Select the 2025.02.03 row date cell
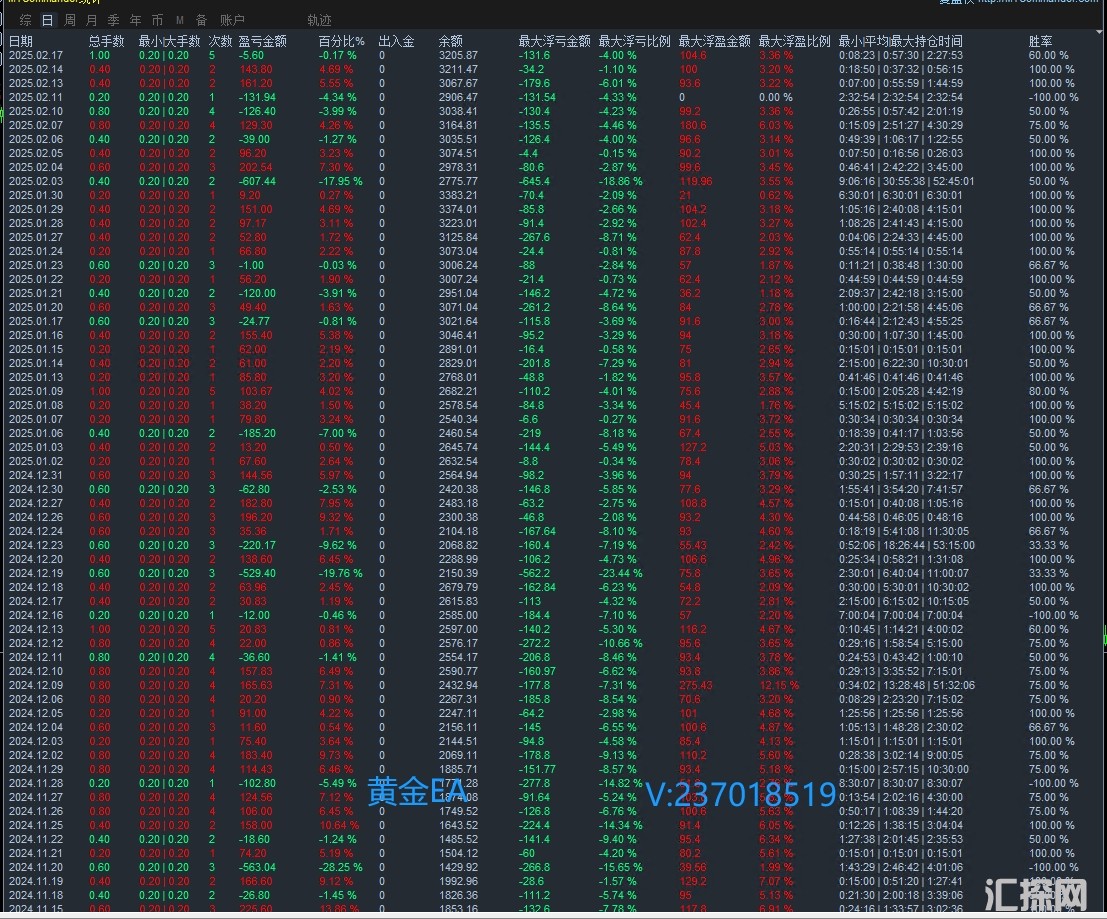This screenshot has width=1107, height=919. (x=35, y=182)
